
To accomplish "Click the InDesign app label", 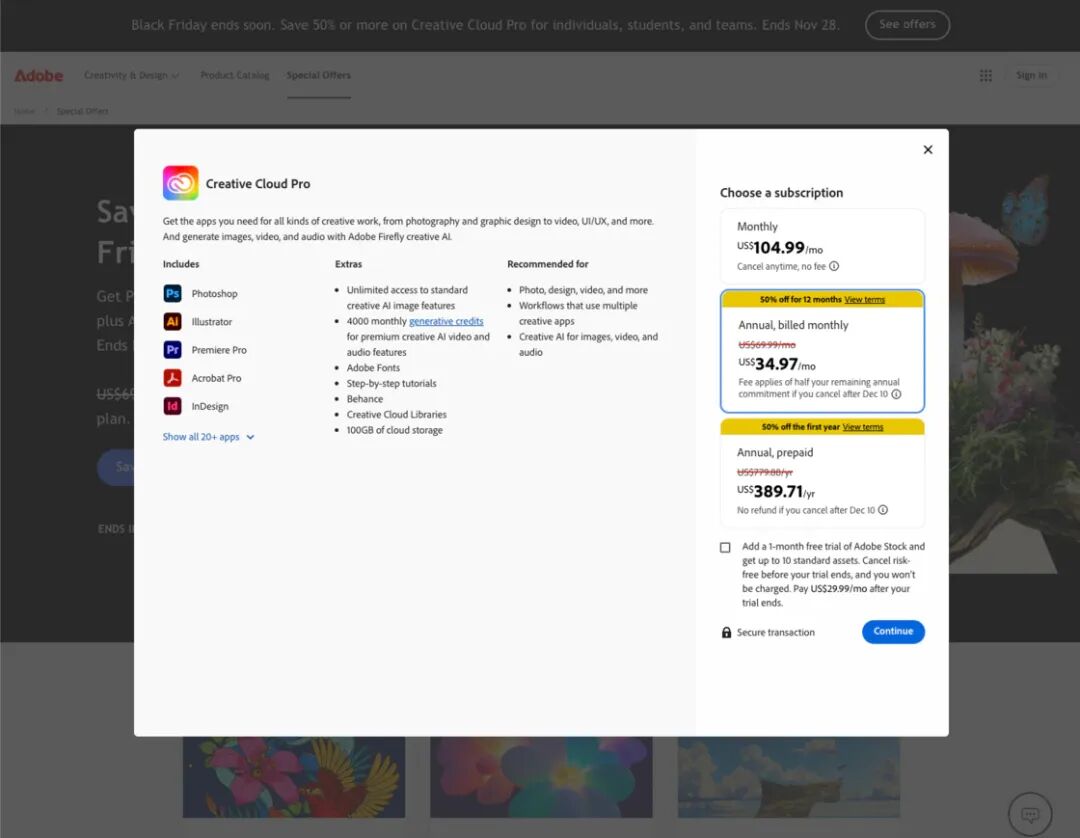I will pyautogui.click(x=210, y=406).
